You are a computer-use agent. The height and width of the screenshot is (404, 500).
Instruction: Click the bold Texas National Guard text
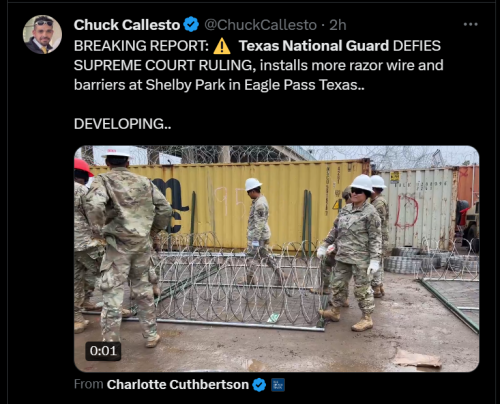click(x=314, y=46)
